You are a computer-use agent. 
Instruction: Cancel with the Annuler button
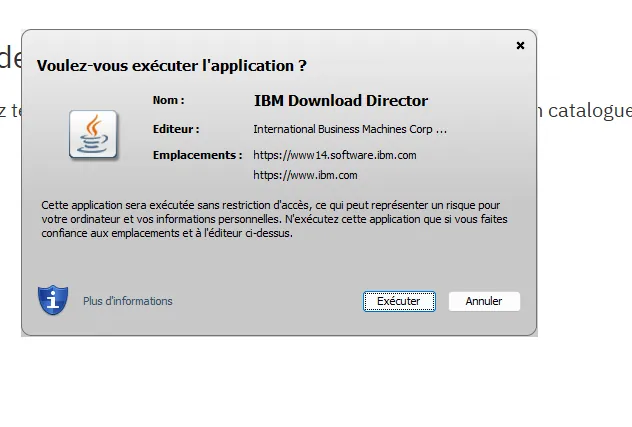(x=484, y=301)
